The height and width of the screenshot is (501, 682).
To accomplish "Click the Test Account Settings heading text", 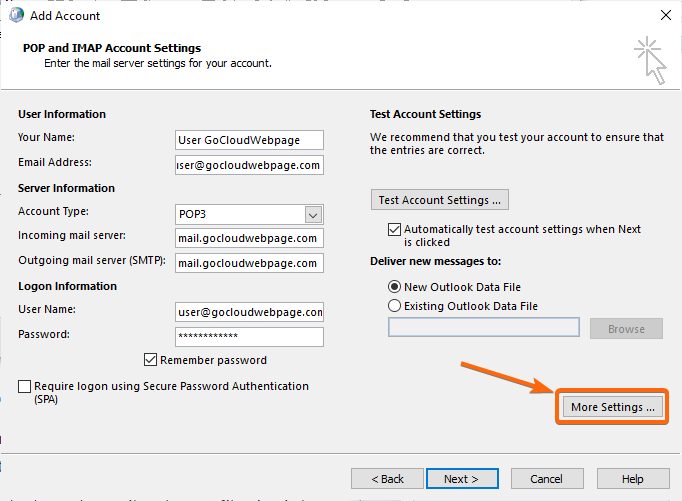I will pyautogui.click(x=425, y=114).
